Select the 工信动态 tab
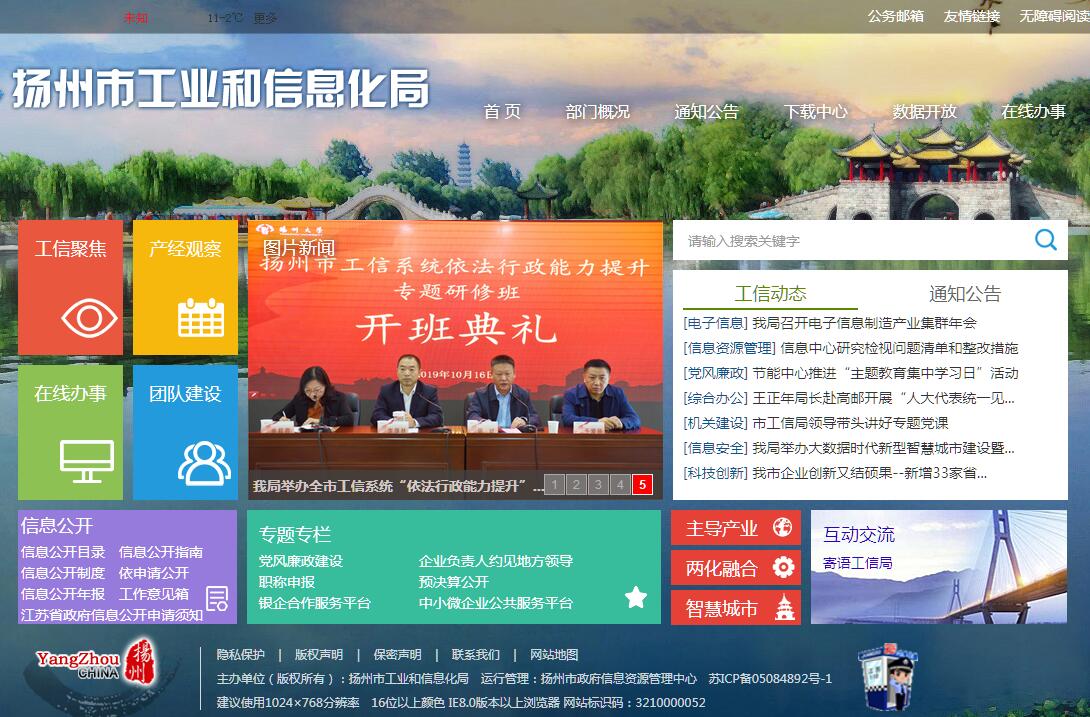The width and height of the screenshot is (1090, 717). click(770, 294)
